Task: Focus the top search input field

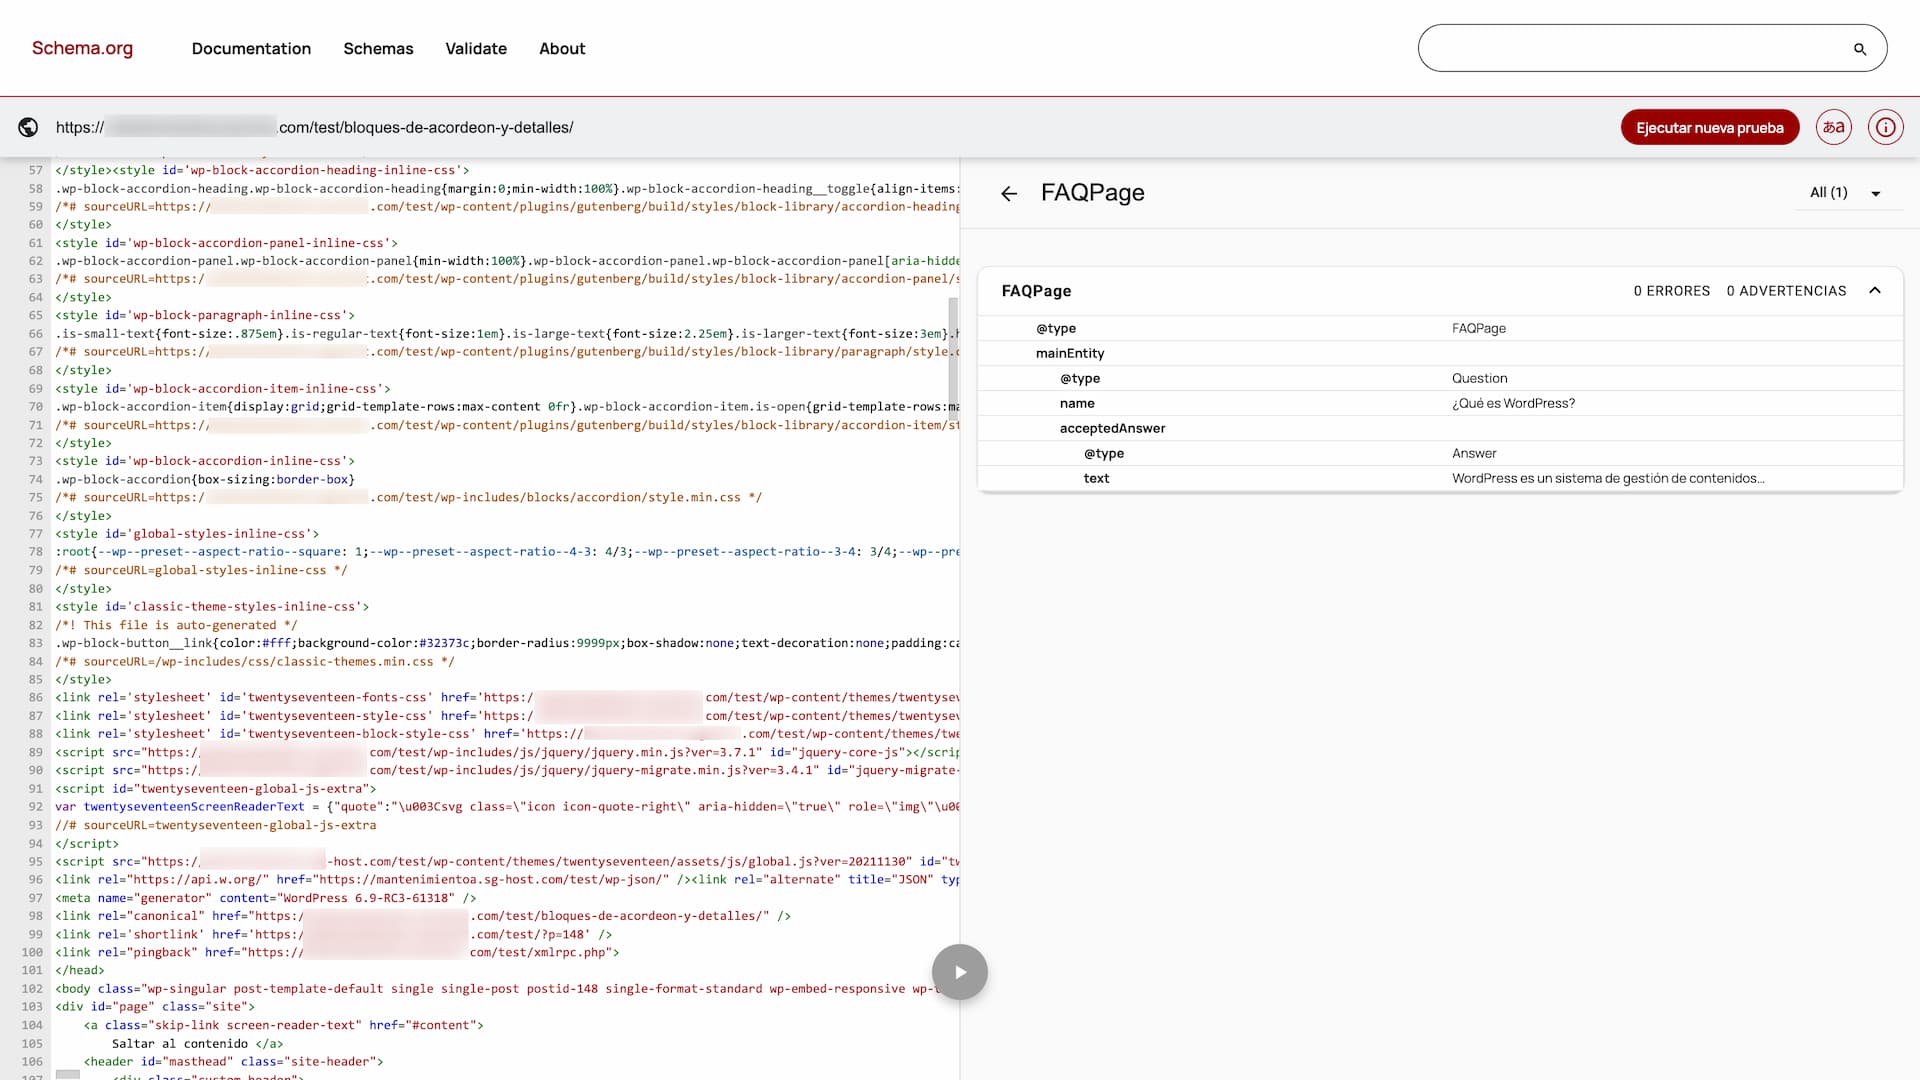Action: pos(1630,48)
